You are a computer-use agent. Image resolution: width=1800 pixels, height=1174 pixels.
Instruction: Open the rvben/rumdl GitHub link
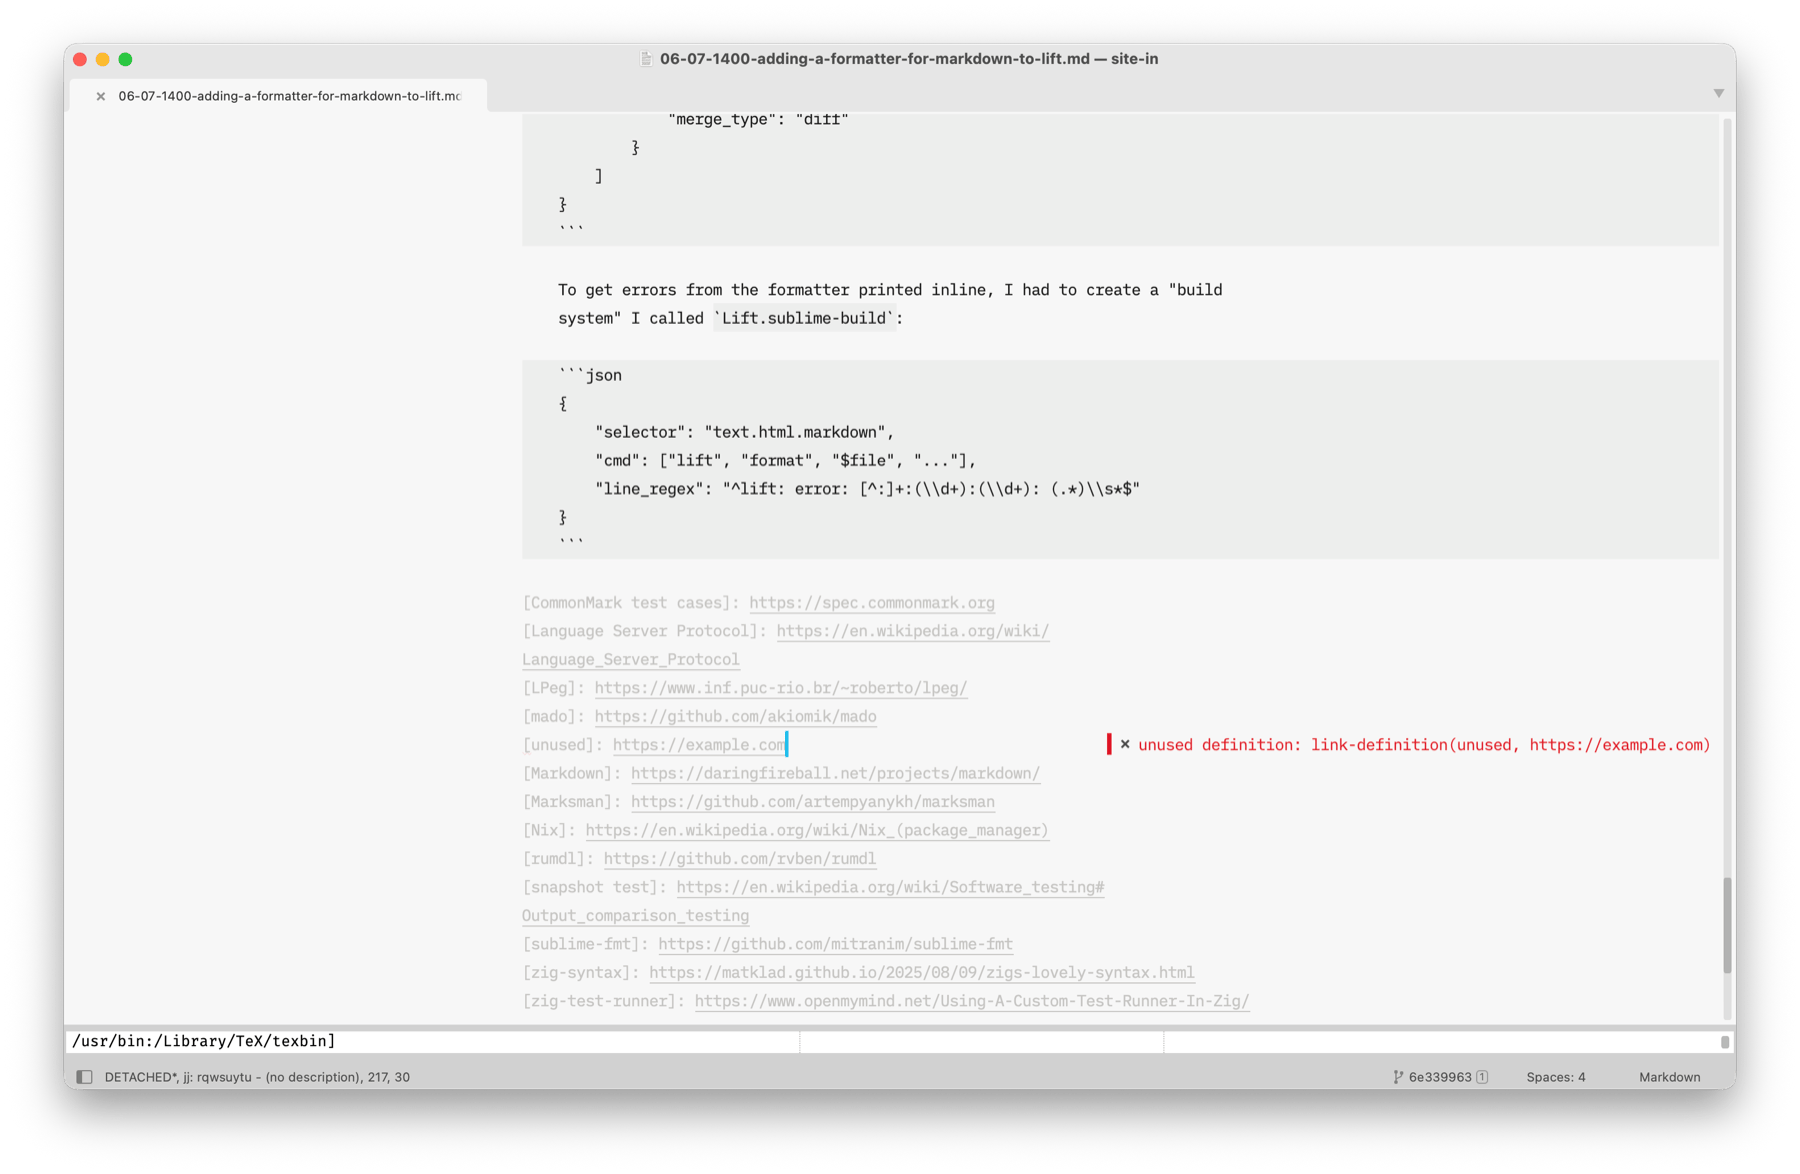coord(739,859)
